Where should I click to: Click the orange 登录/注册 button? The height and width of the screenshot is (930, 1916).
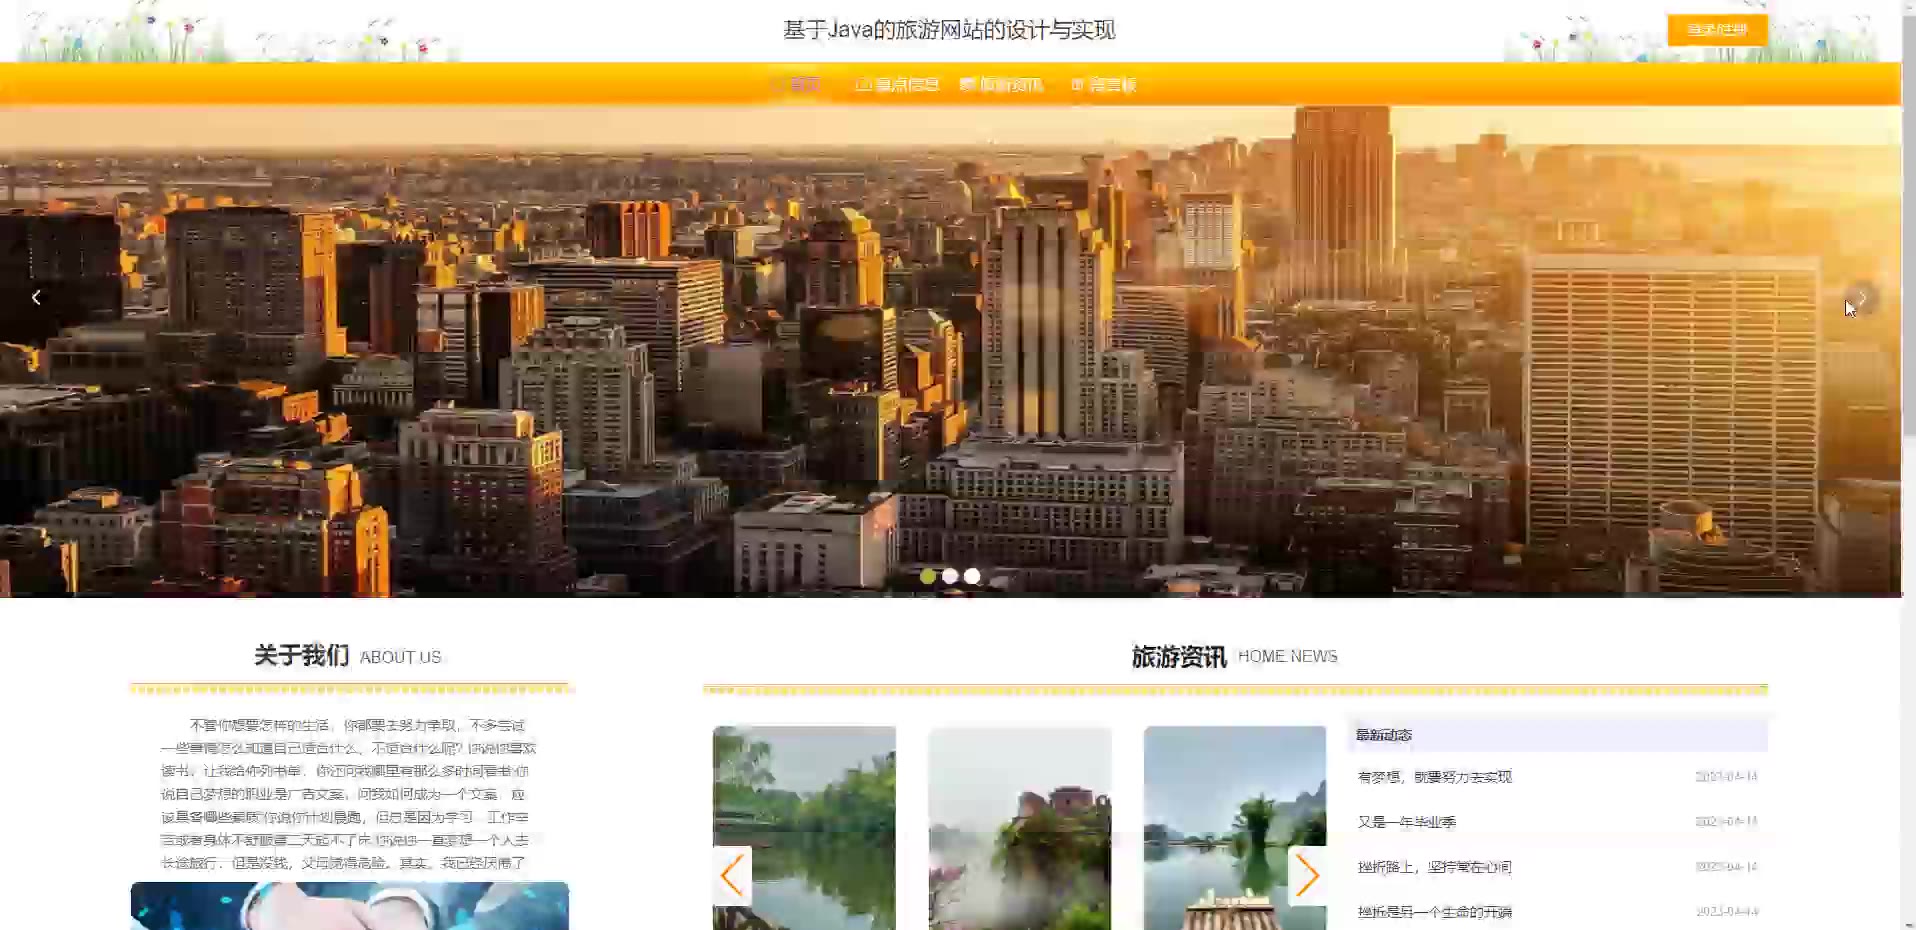tap(1717, 30)
